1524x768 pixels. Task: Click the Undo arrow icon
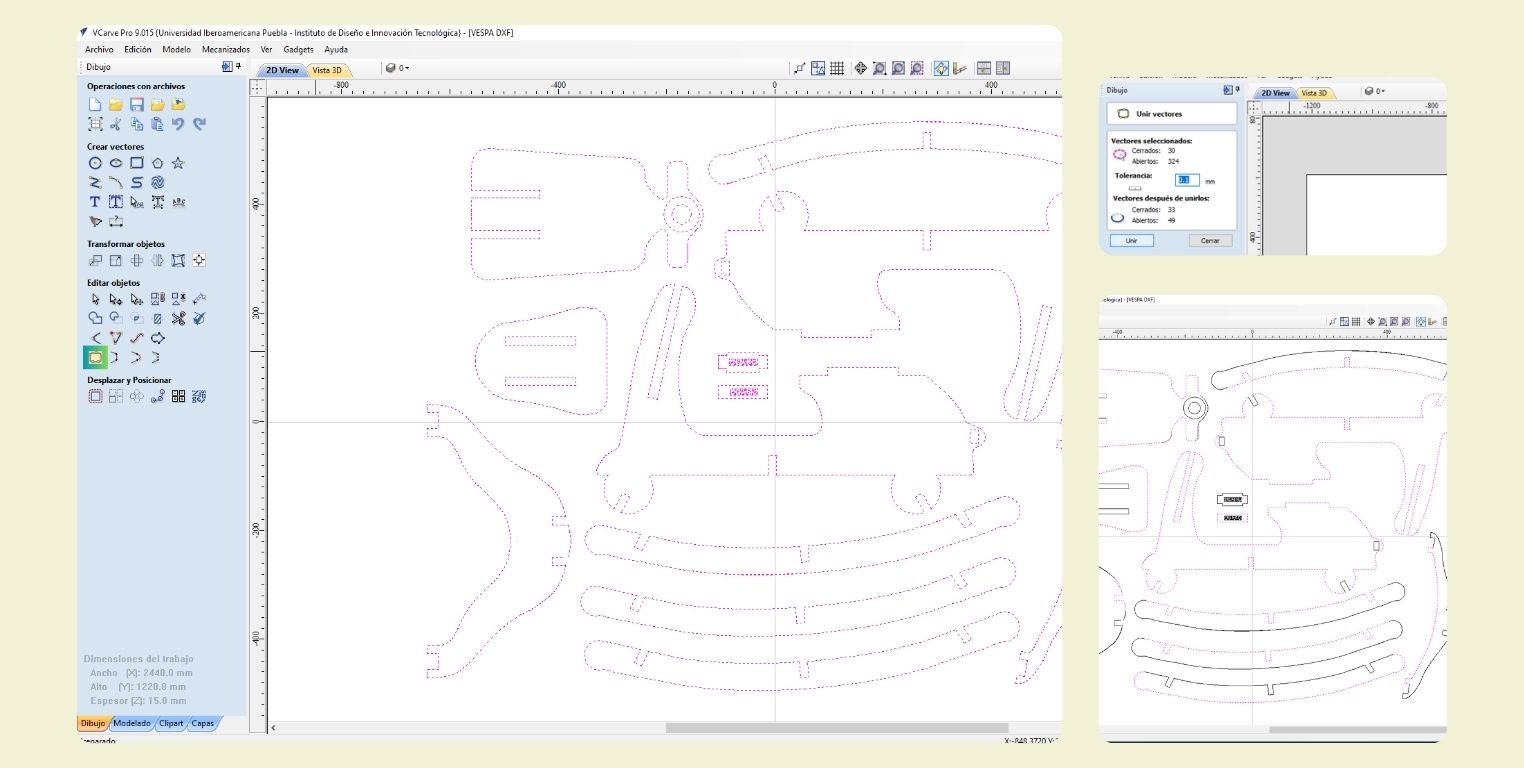click(179, 124)
